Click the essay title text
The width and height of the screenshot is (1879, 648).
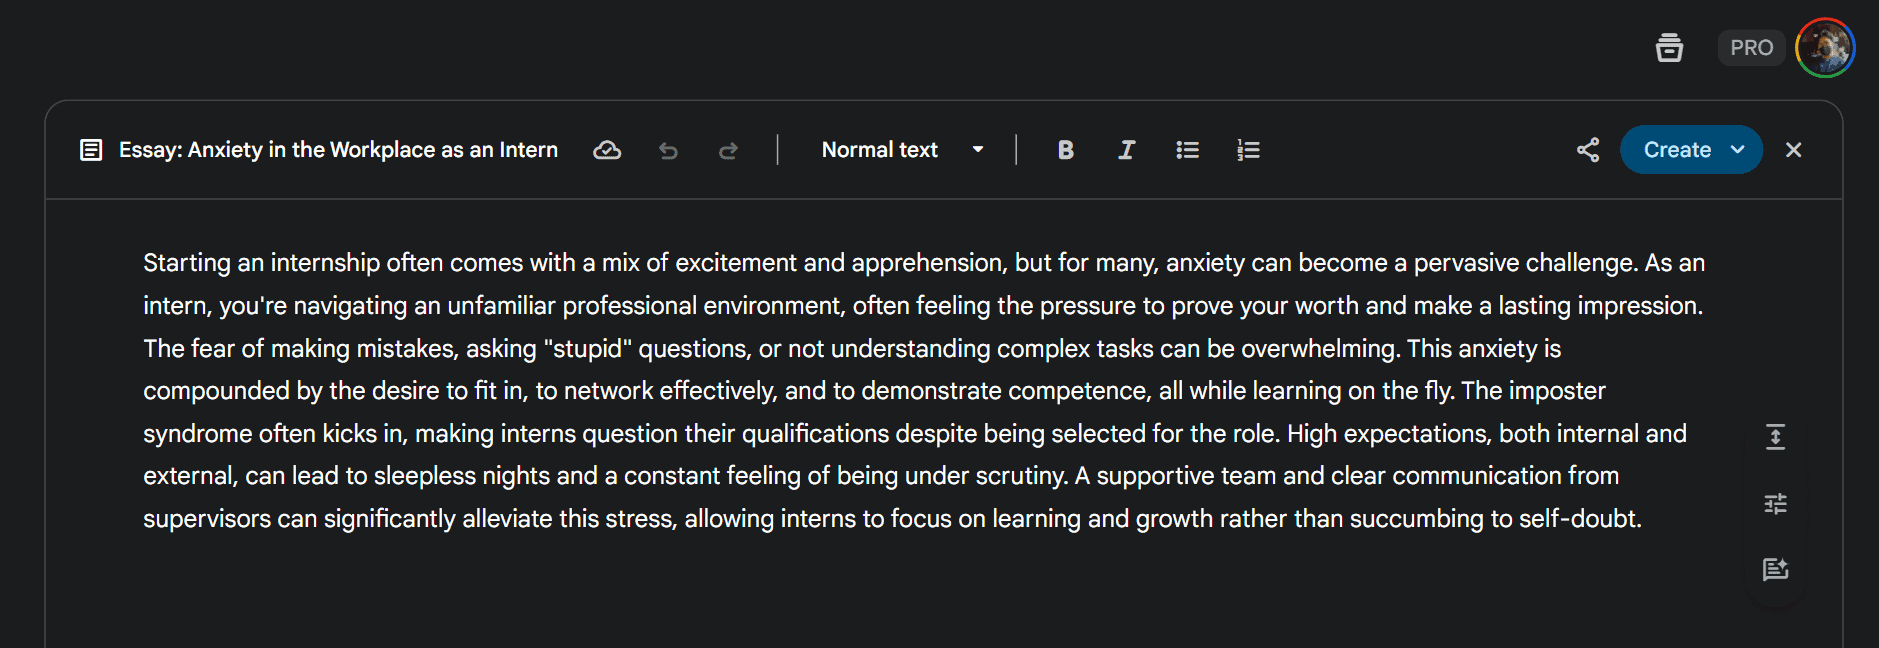click(338, 150)
